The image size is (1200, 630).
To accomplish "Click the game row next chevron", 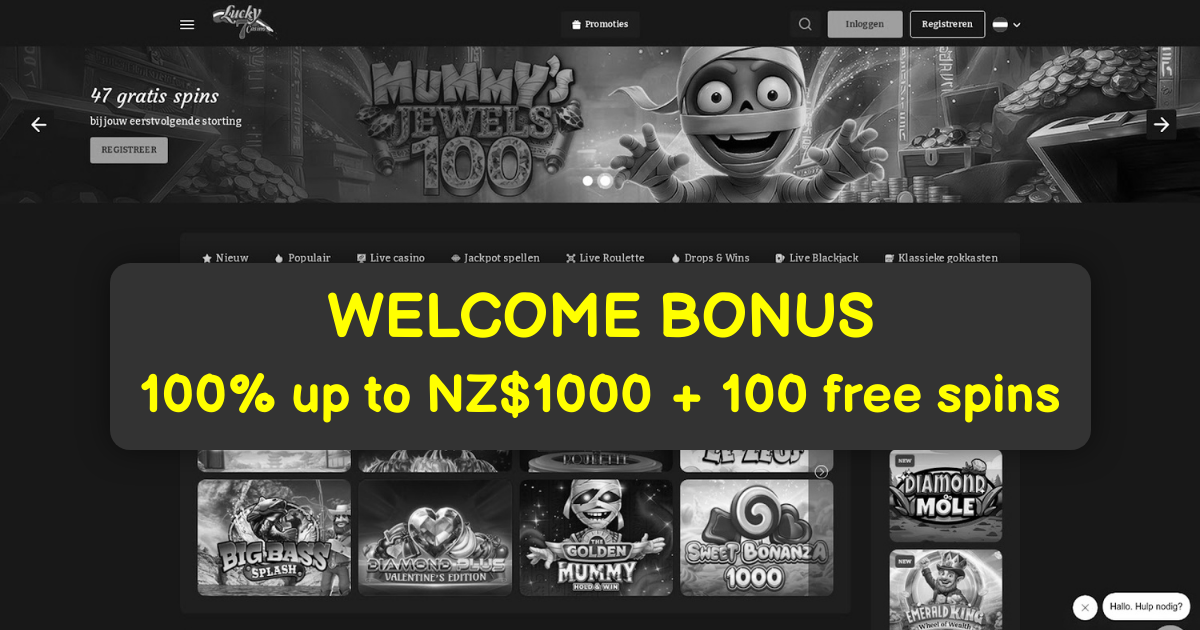I will tap(821, 472).
